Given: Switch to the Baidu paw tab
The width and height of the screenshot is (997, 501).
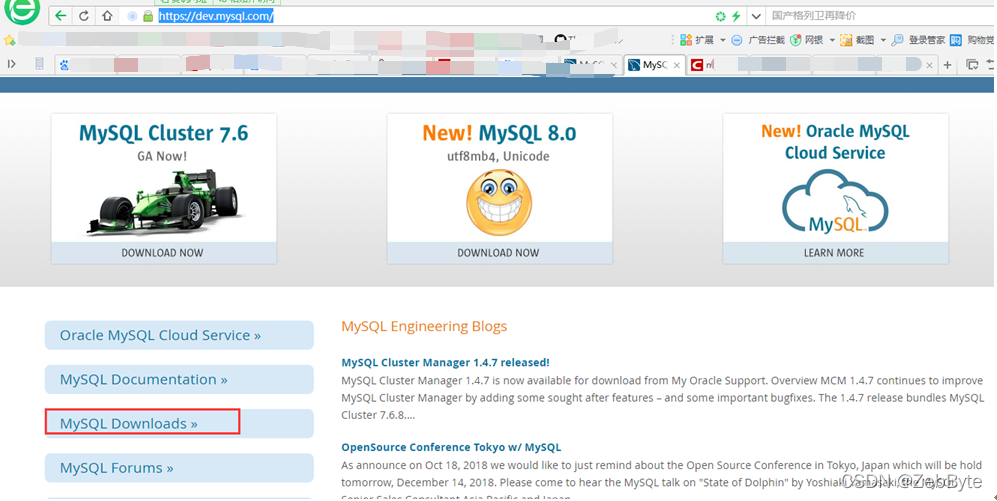Looking at the screenshot, I should 64,65.
